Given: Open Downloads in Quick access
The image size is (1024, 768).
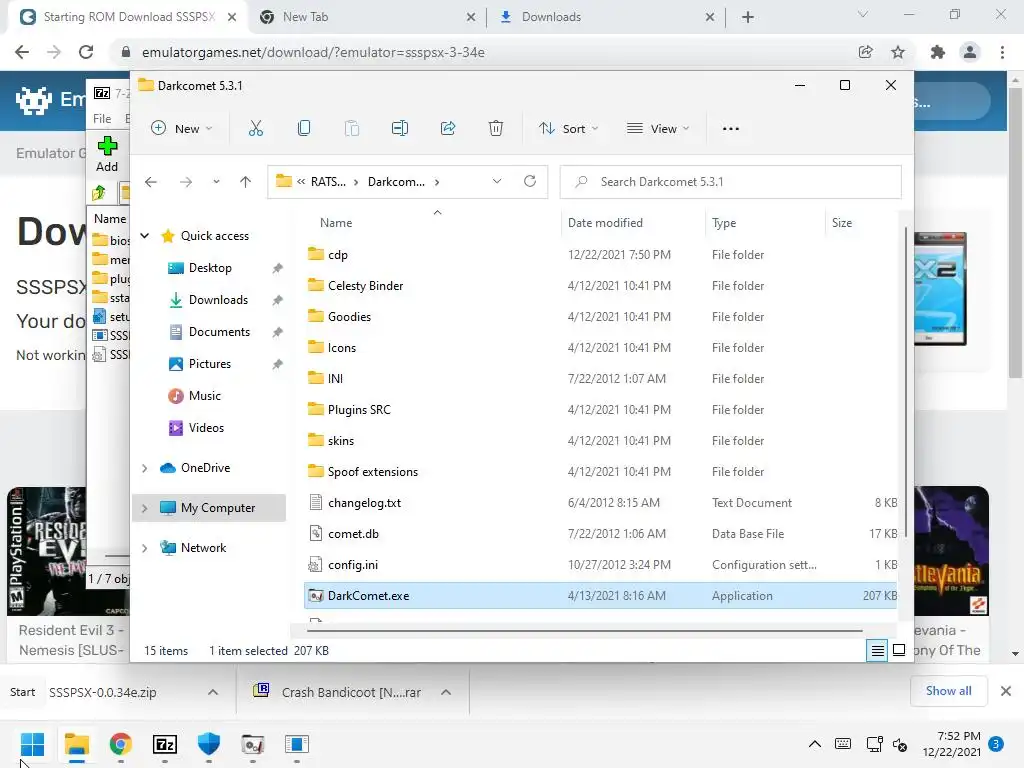Looking at the screenshot, I should (x=218, y=300).
